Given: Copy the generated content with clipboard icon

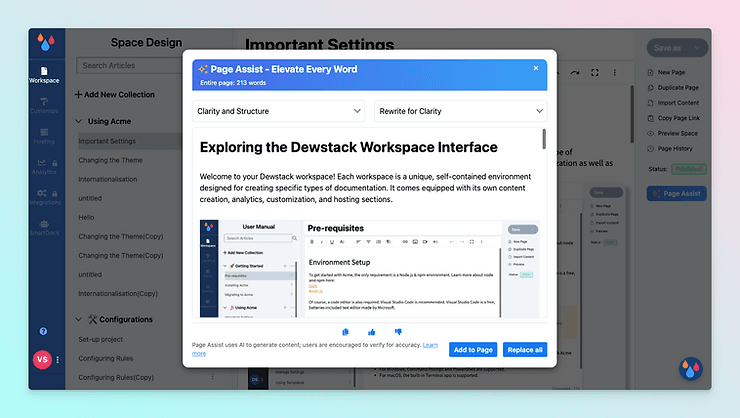Looking at the screenshot, I should point(345,332).
